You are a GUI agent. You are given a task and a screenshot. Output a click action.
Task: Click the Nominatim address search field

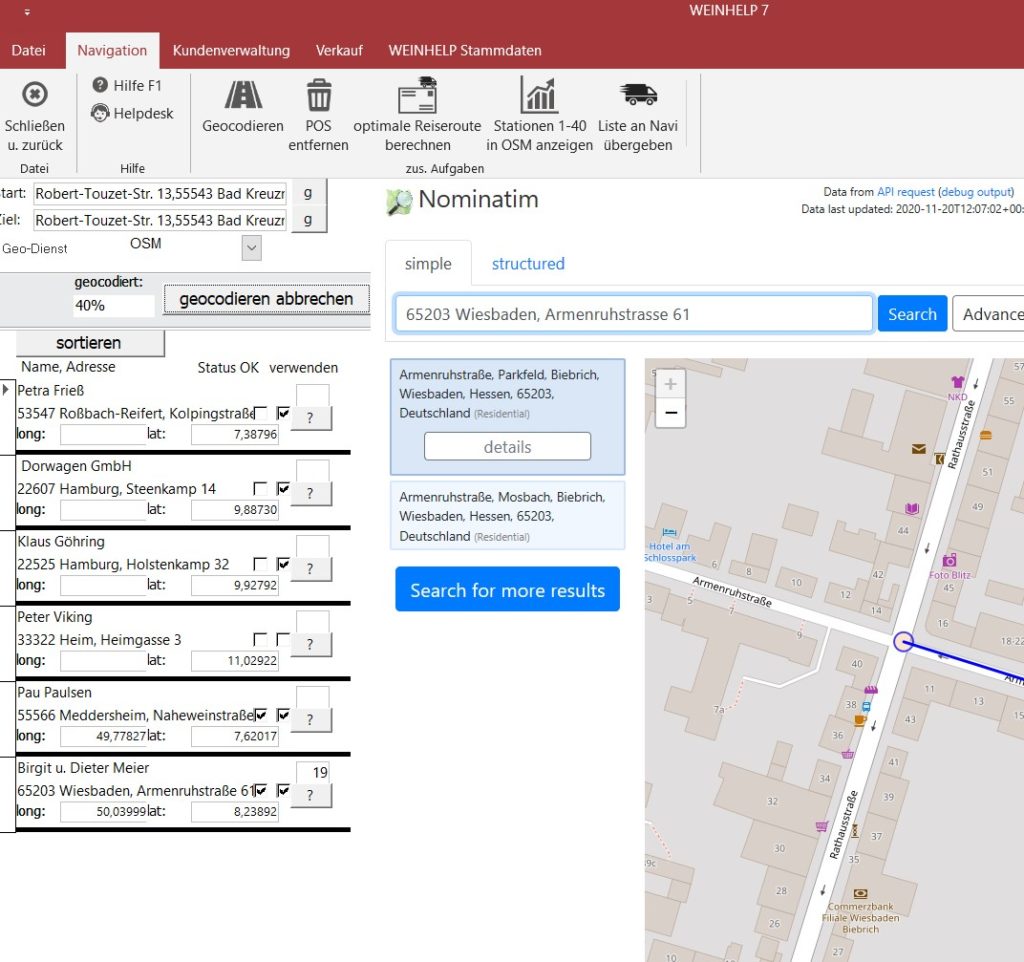[634, 314]
